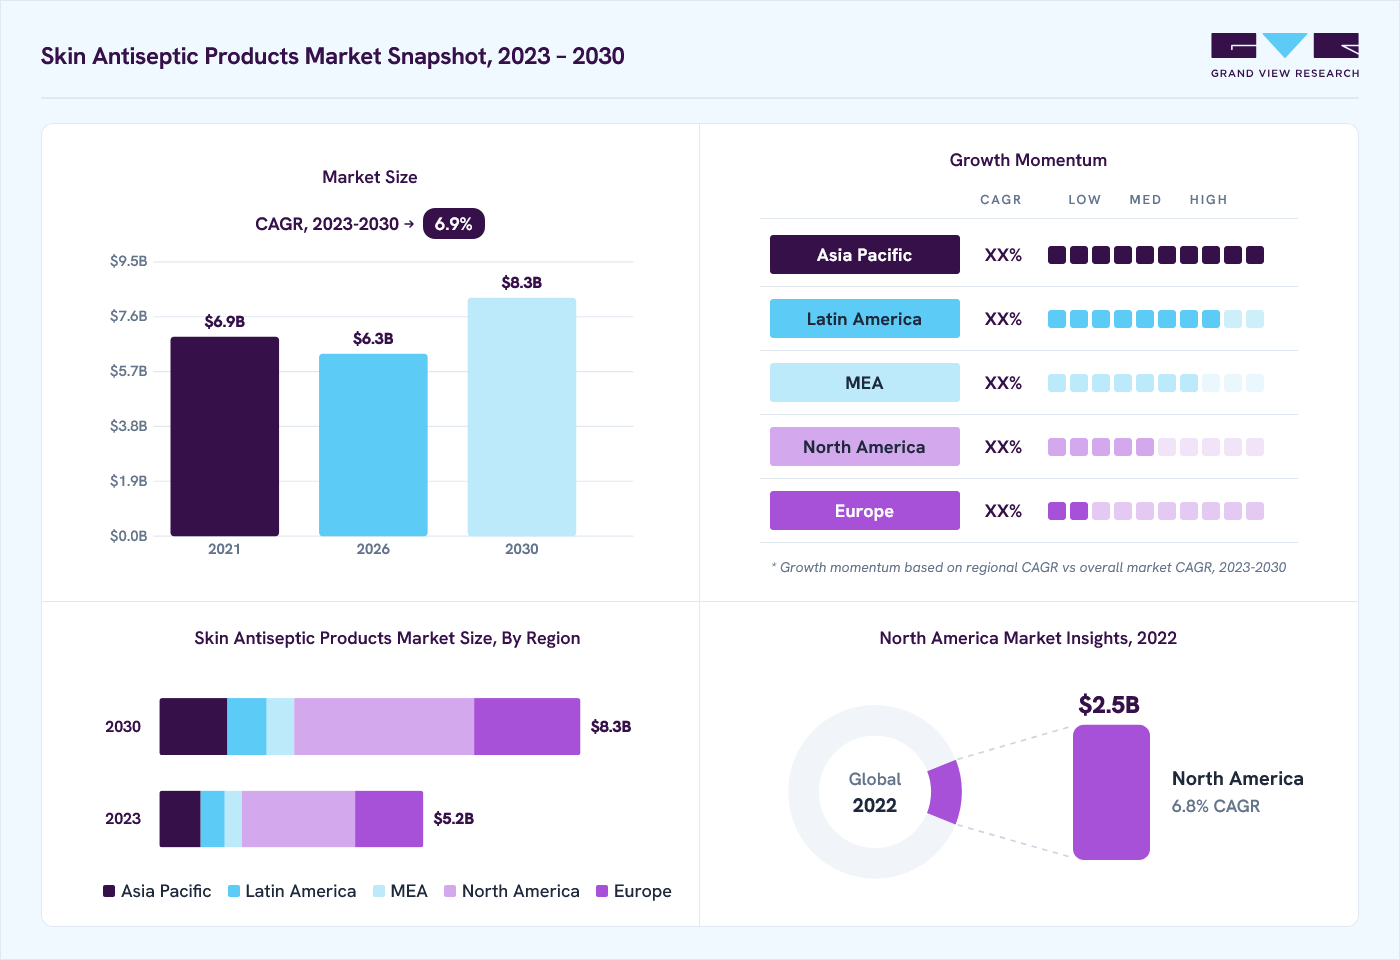Click the "HIGH" column header
Viewport: 1400px width, 960px height.
pyautogui.click(x=1209, y=200)
